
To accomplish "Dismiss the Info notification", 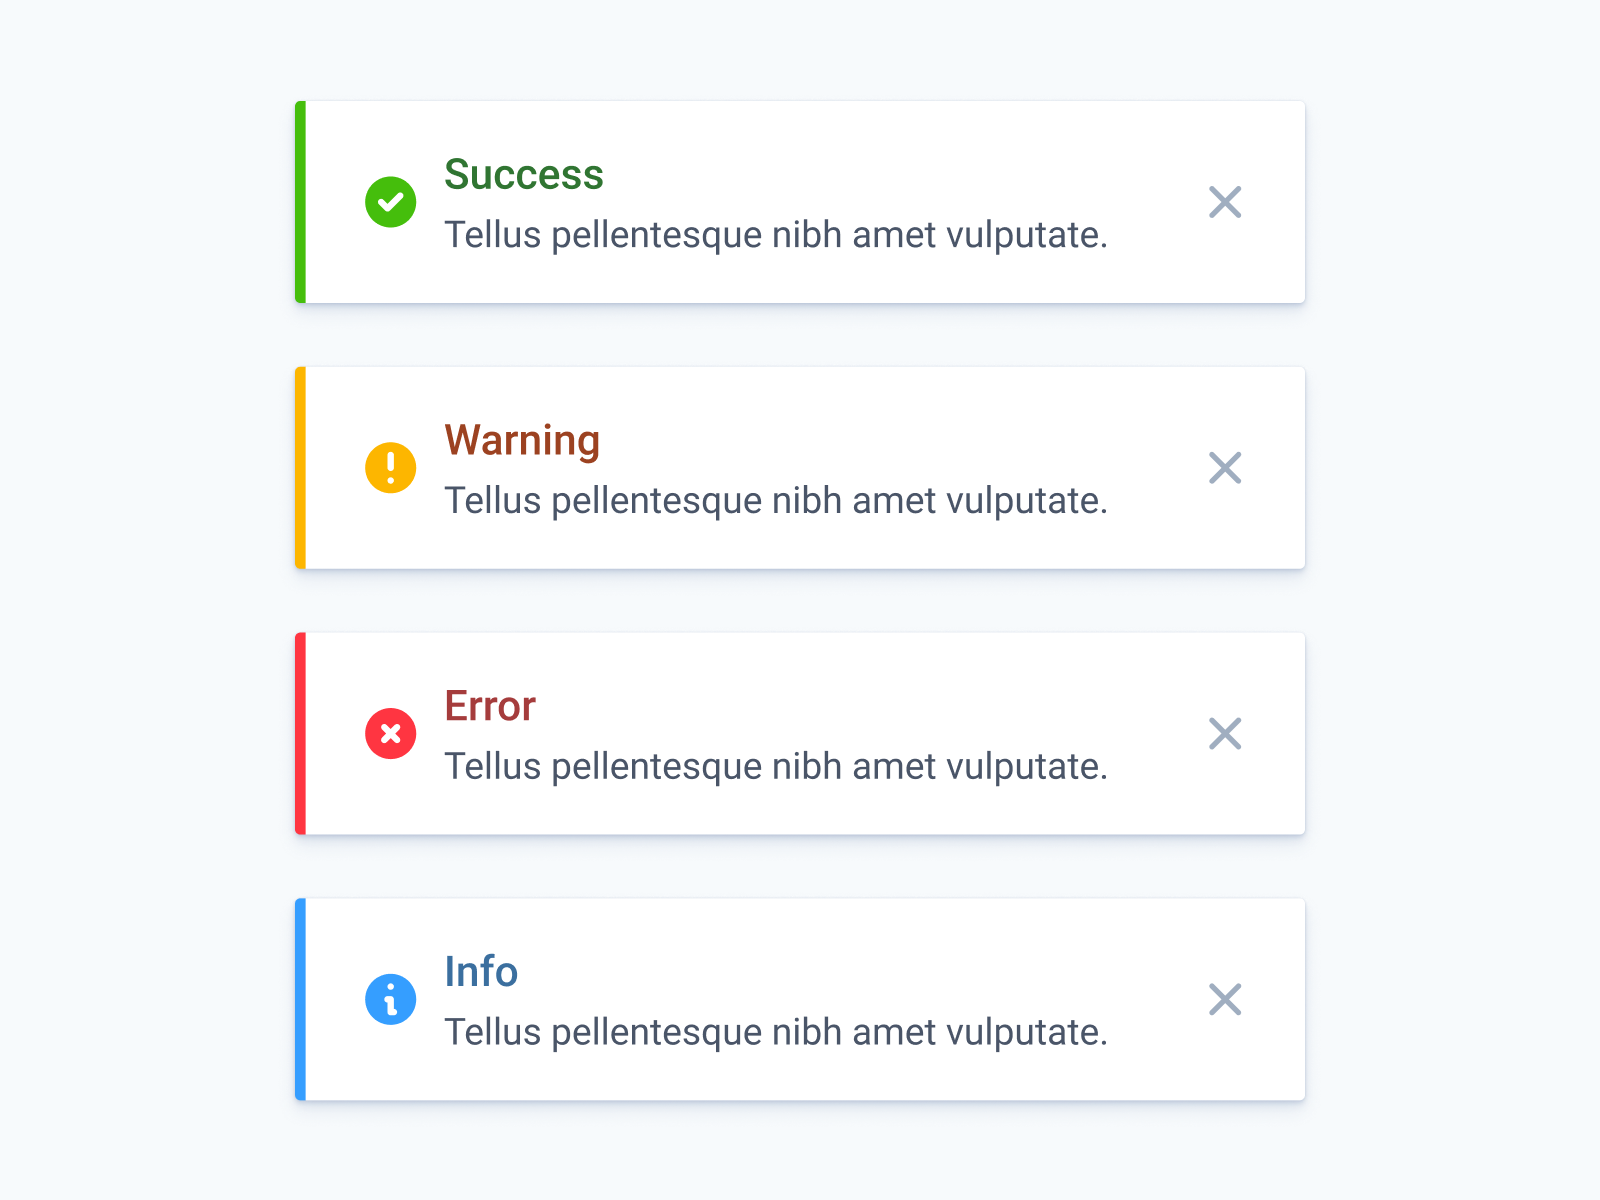I will pos(1225,999).
